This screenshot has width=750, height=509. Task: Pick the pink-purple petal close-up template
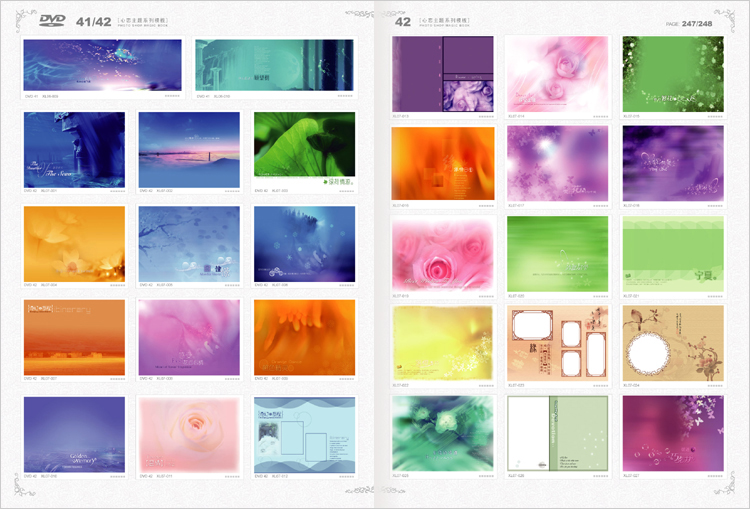tap(189, 338)
